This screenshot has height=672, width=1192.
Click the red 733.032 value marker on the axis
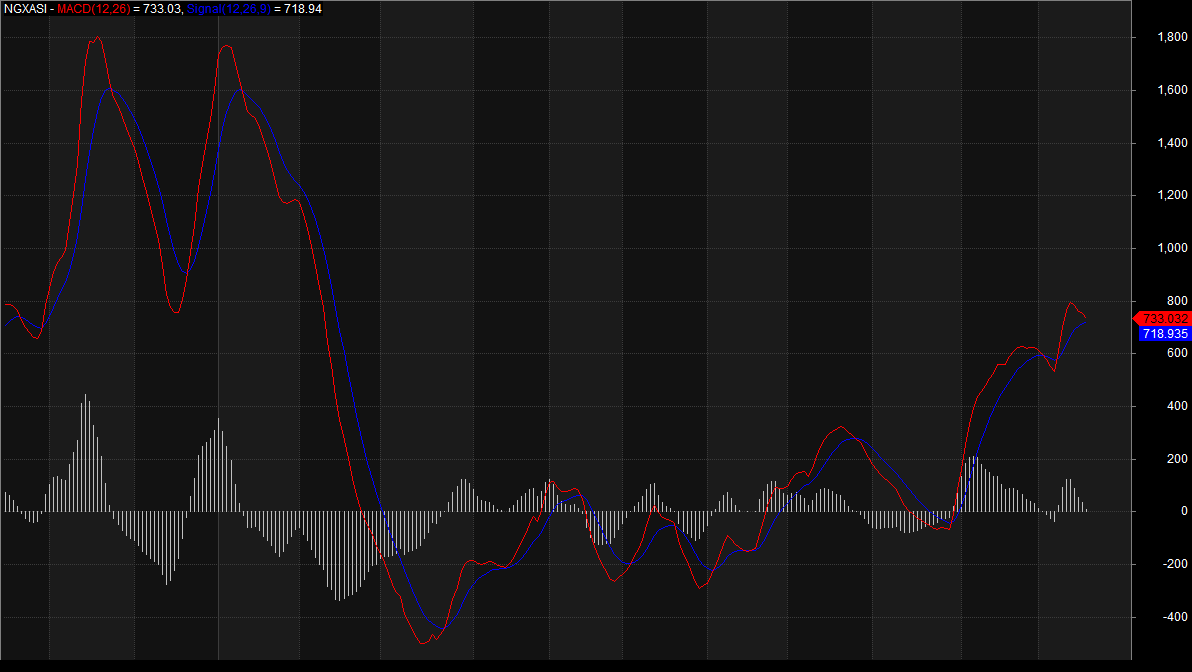1164,318
